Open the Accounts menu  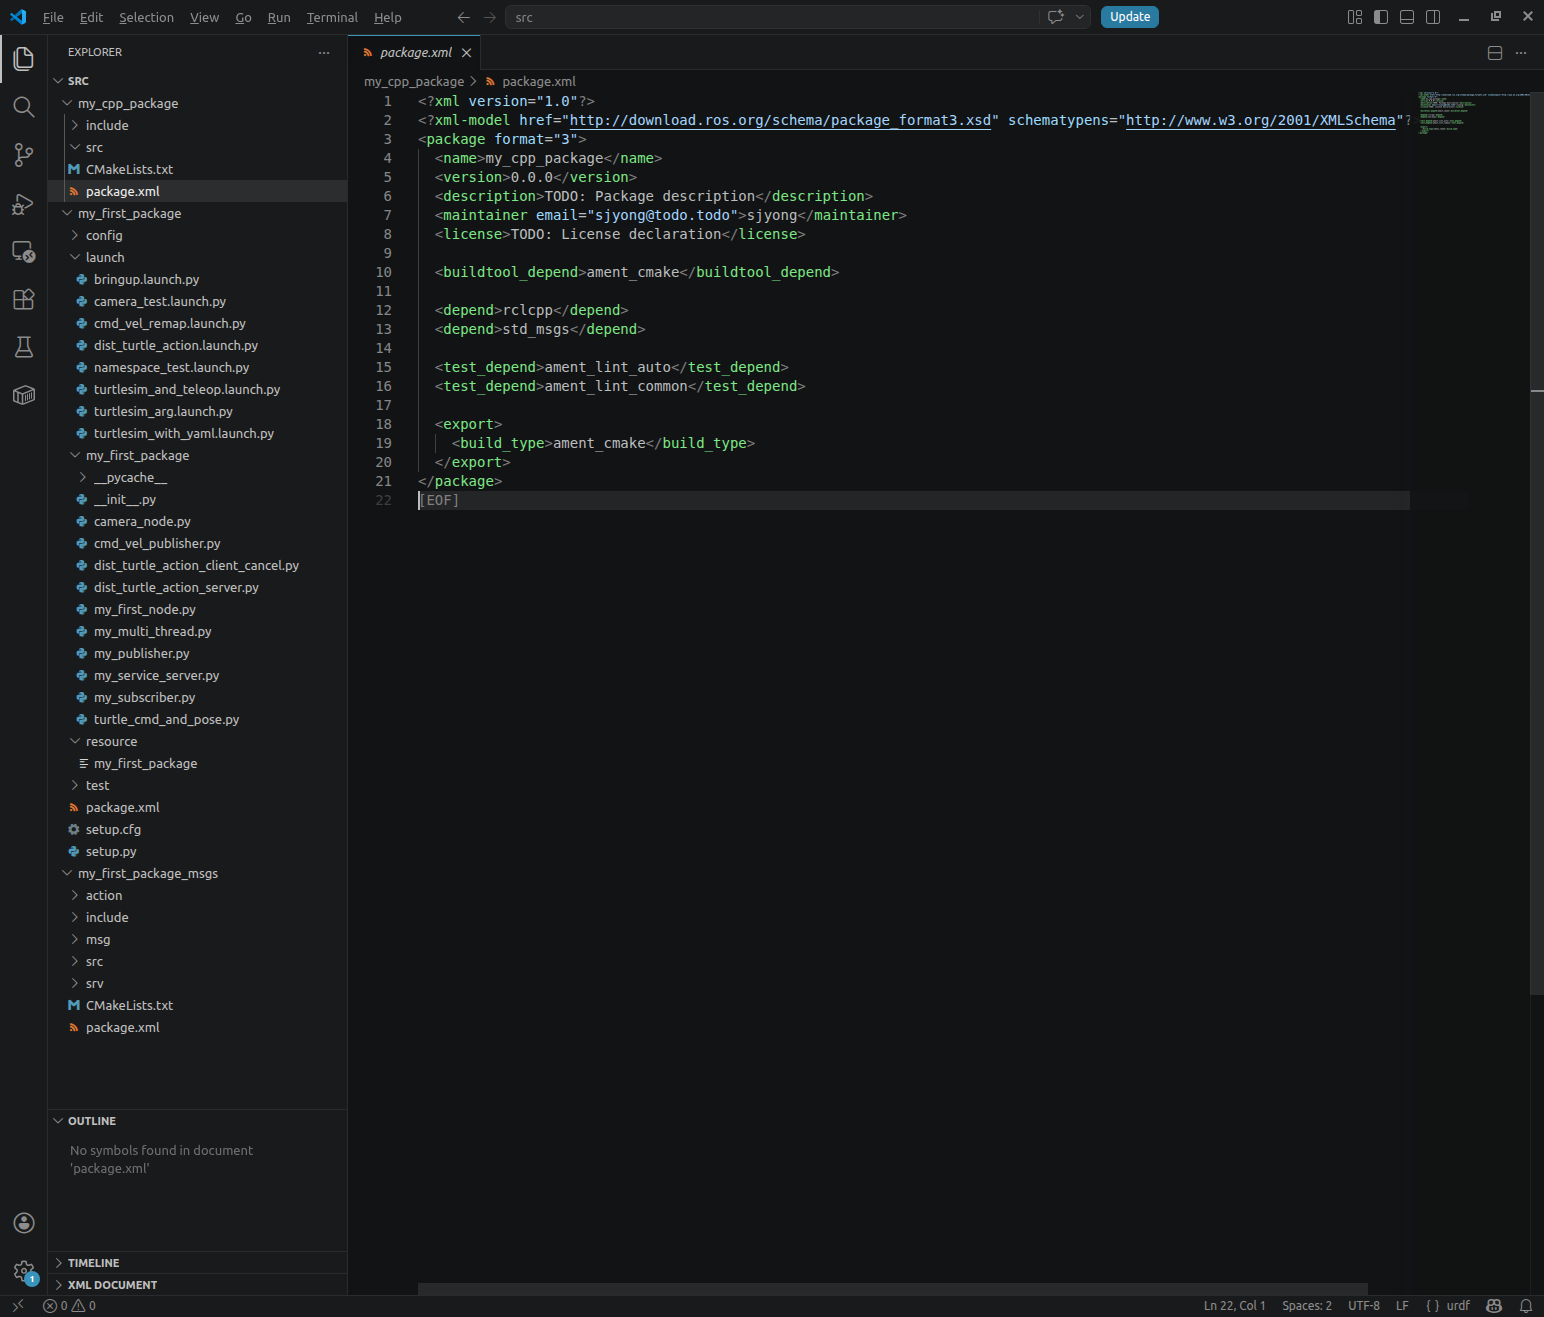pyautogui.click(x=24, y=1223)
